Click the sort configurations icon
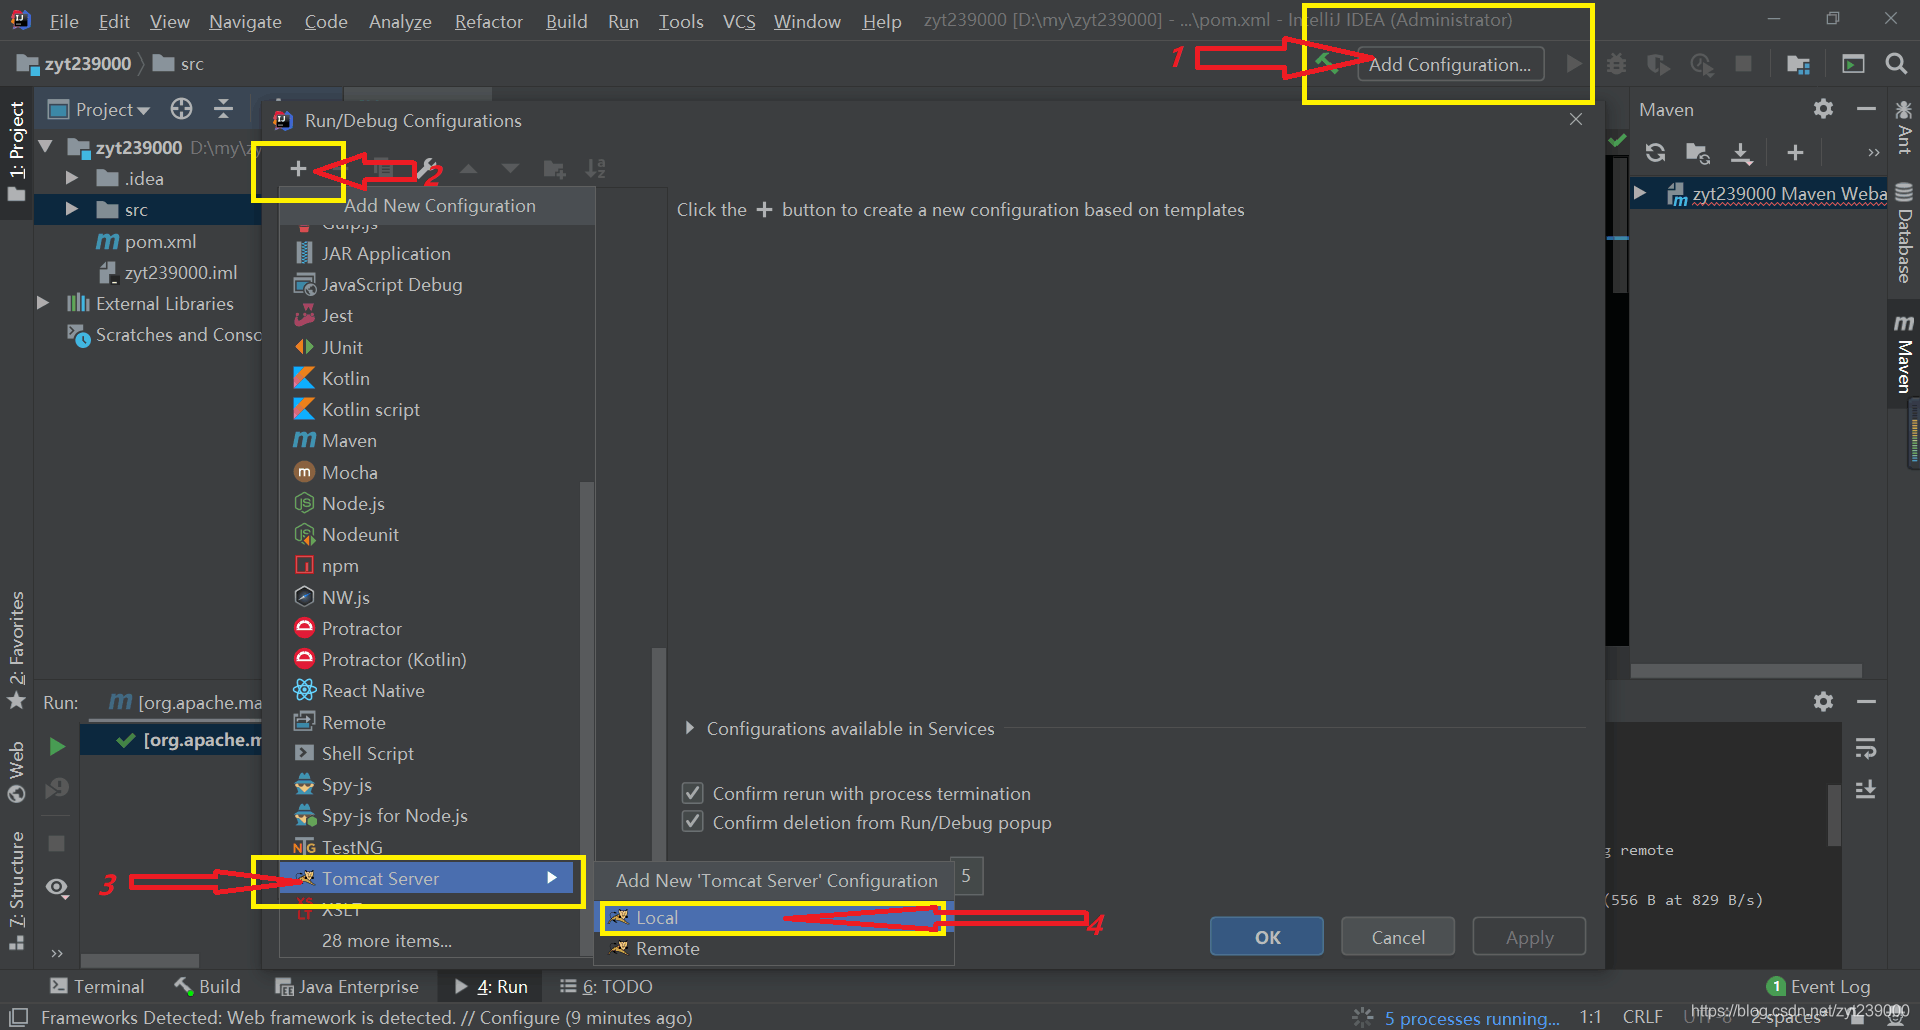Screen dimensions: 1920x1030 coord(596,169)
